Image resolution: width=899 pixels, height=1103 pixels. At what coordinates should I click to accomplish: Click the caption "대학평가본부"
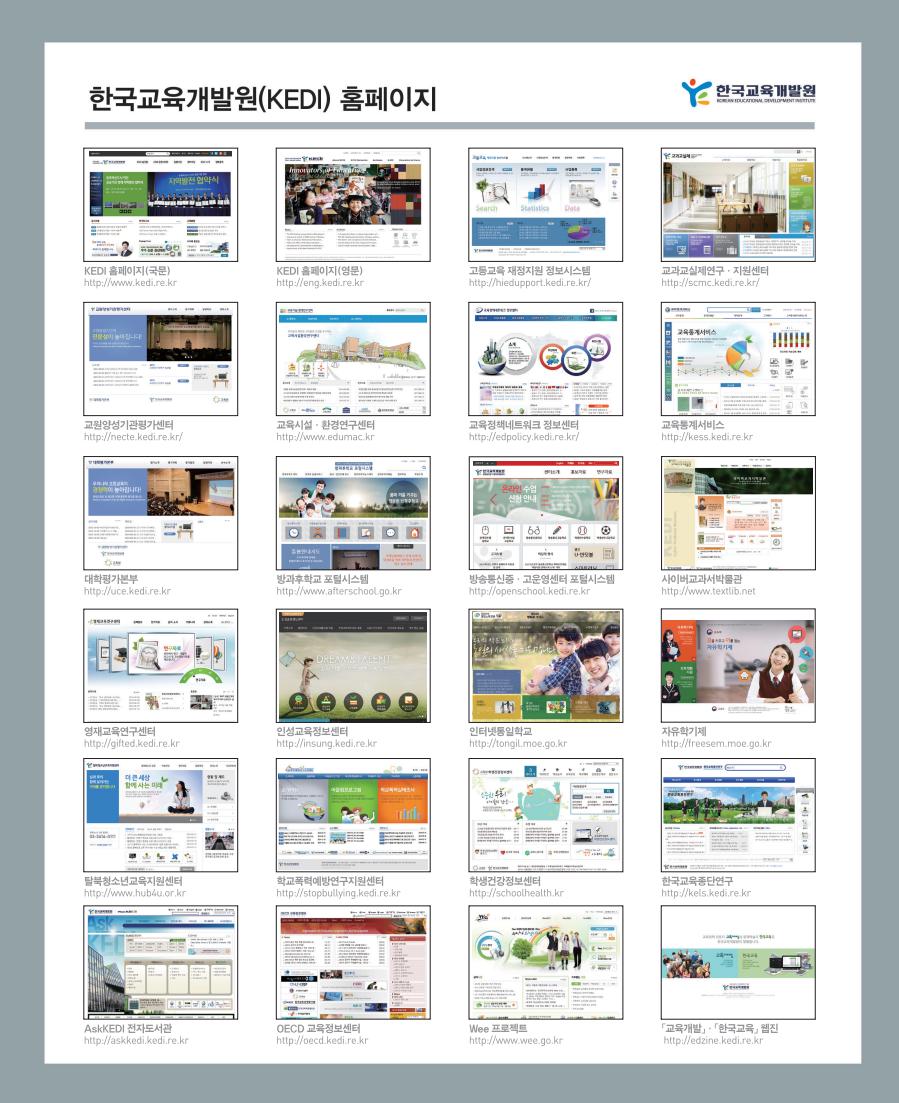coord(111,578)
